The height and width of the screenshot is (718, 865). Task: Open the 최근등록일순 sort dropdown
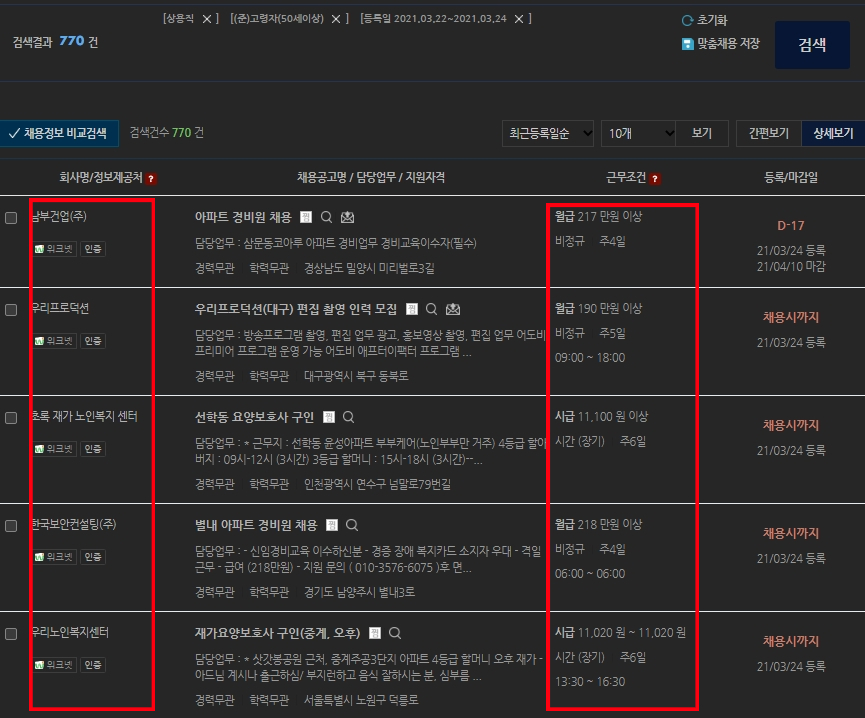pos(547,133)
